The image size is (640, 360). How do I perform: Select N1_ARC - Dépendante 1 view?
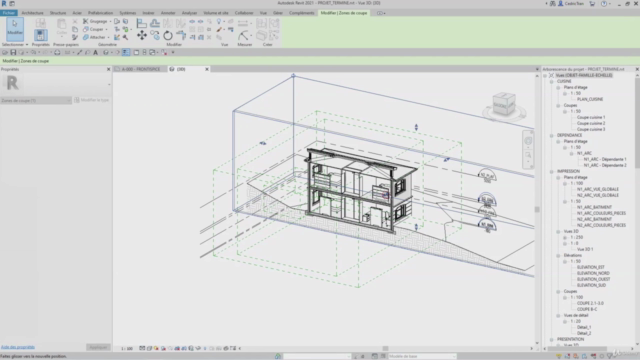click(605, 159)
